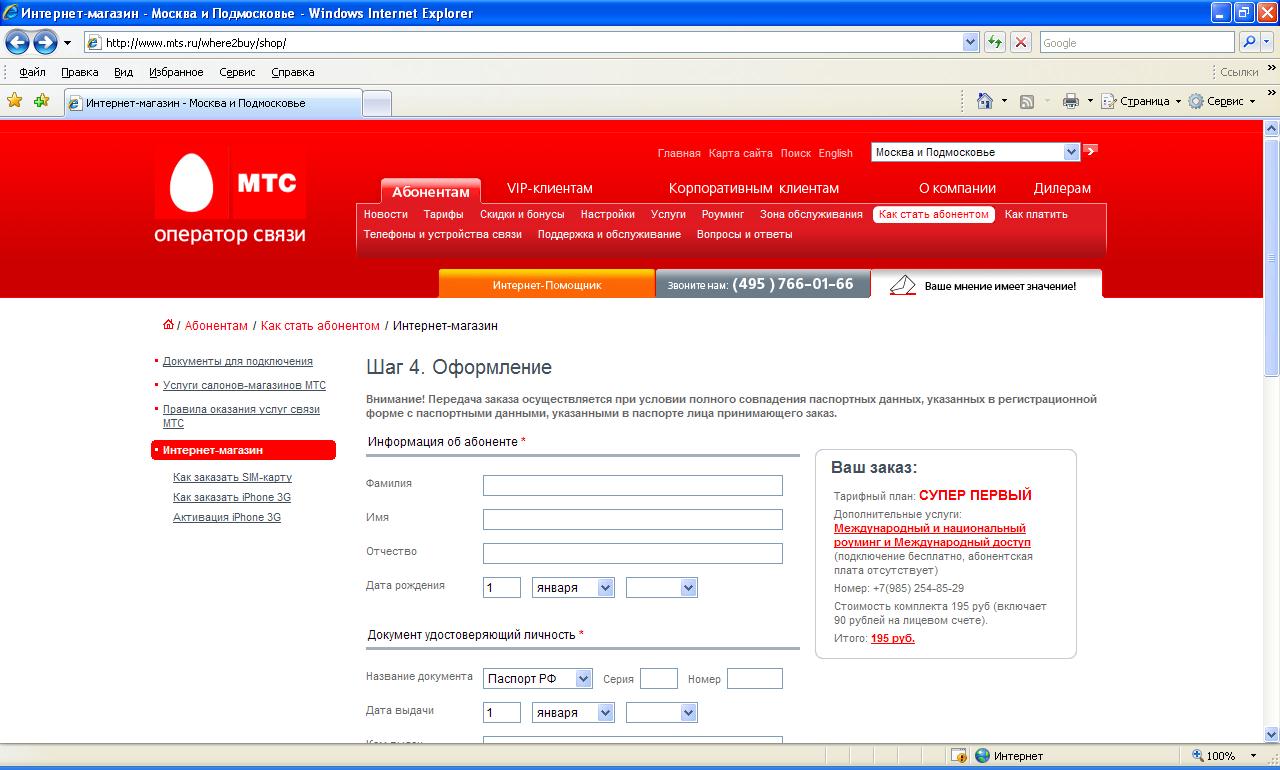Open the Файл menu

coord(32,72)
